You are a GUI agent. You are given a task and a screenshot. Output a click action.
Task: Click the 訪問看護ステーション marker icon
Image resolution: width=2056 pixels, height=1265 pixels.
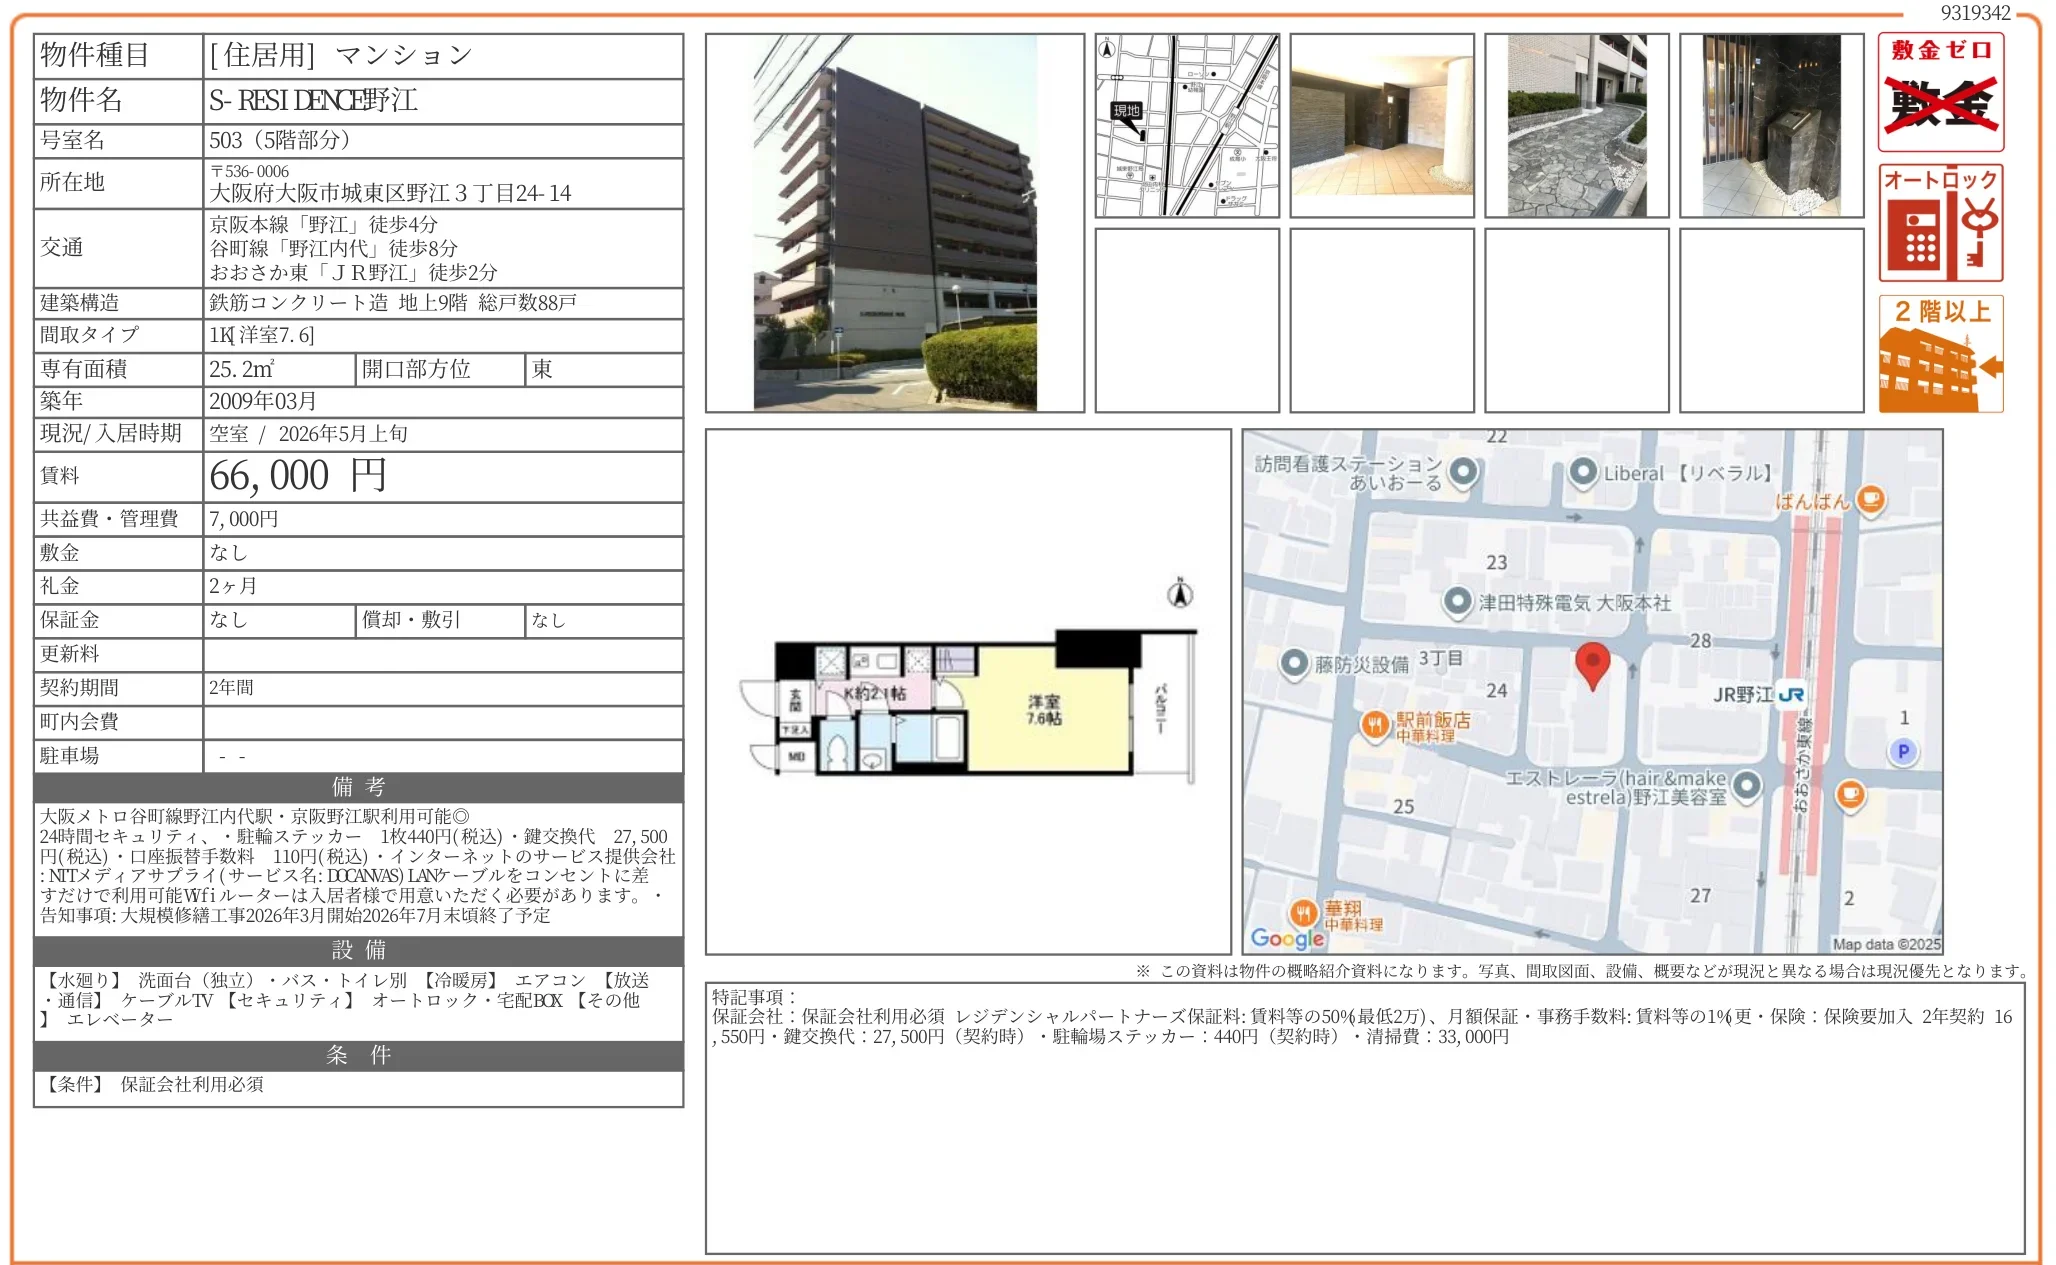1463,471
